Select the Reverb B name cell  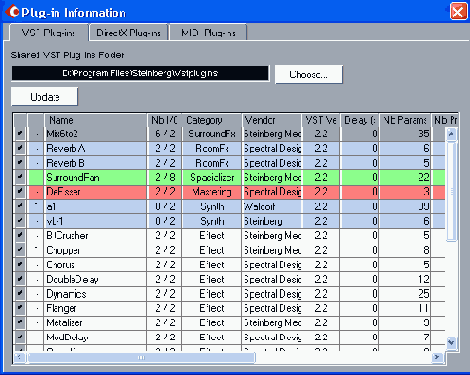pyautogui.click(x=95, y=163)
